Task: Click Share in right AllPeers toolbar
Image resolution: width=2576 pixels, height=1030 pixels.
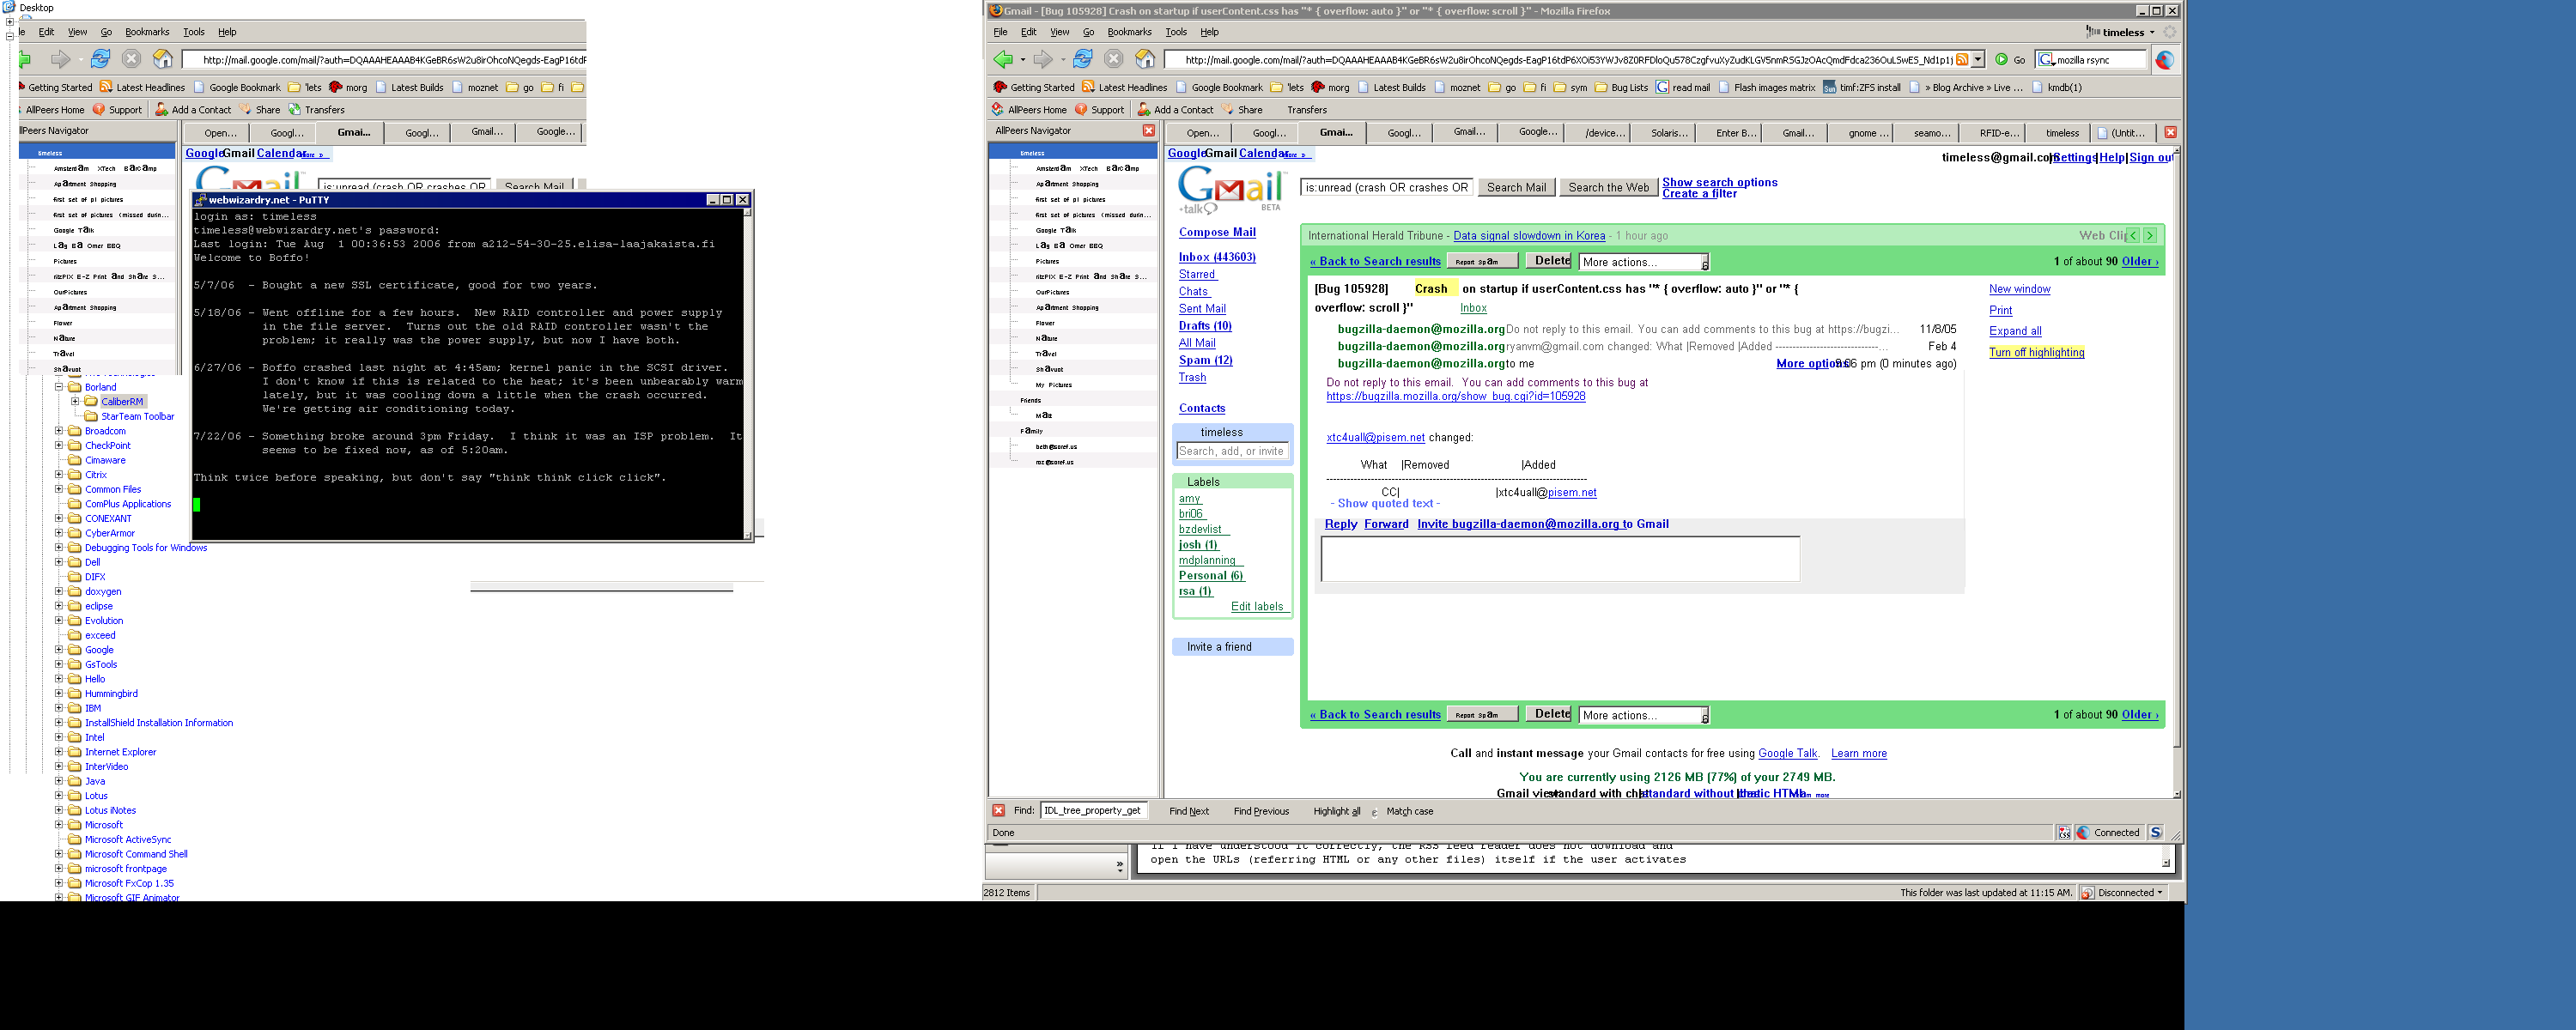Action: (x=1242, y=110)
